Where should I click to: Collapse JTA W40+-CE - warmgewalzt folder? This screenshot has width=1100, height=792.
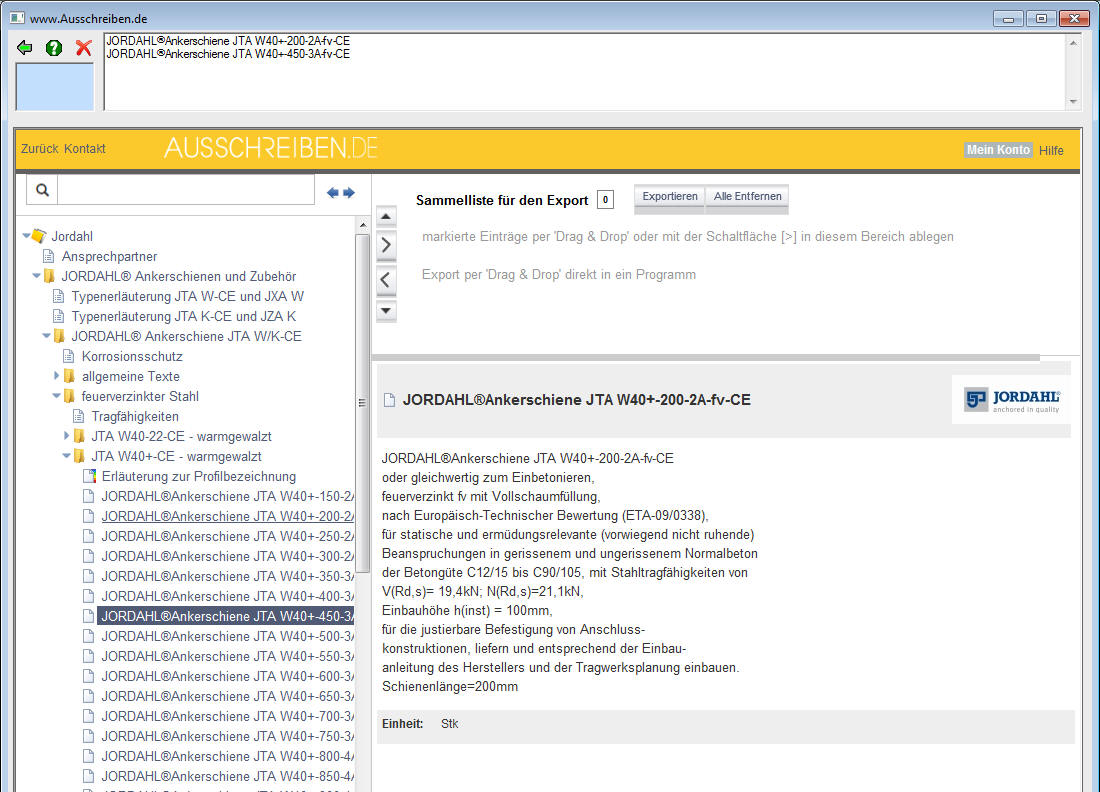click(67, 456)
